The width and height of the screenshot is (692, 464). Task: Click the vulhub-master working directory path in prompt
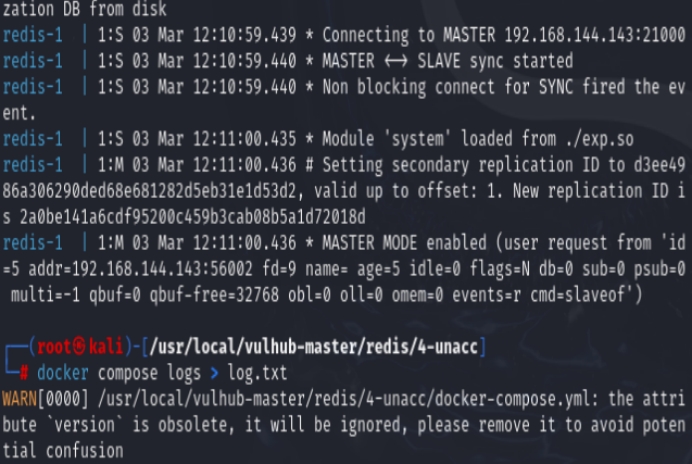pos(318,348)
